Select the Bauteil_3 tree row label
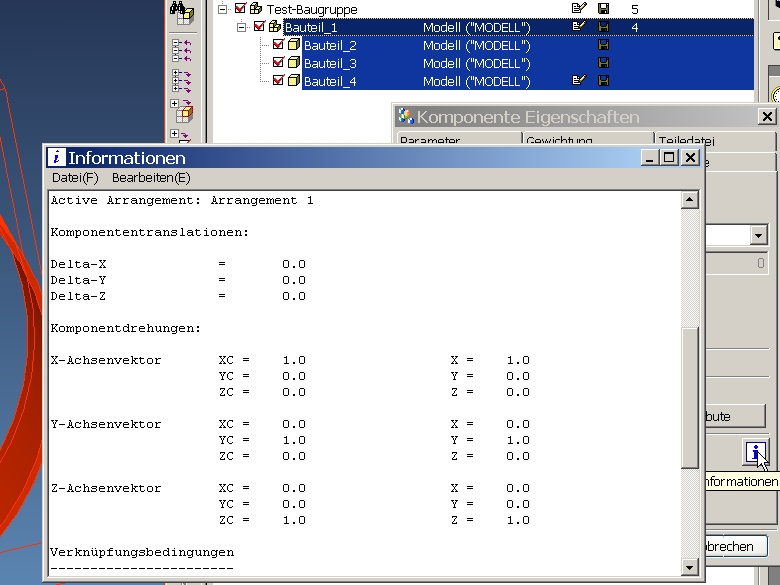The height and width of the screenshot is (585, 780). (x=330, y=63)
